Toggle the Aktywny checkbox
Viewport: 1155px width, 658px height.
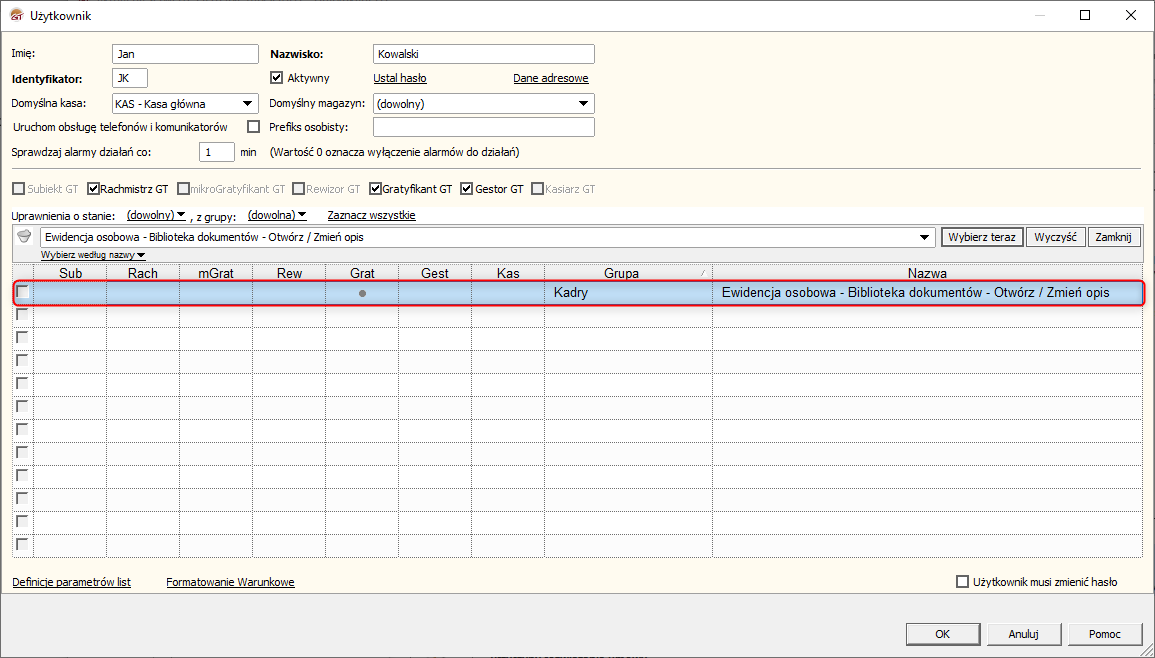pos(277,77)
